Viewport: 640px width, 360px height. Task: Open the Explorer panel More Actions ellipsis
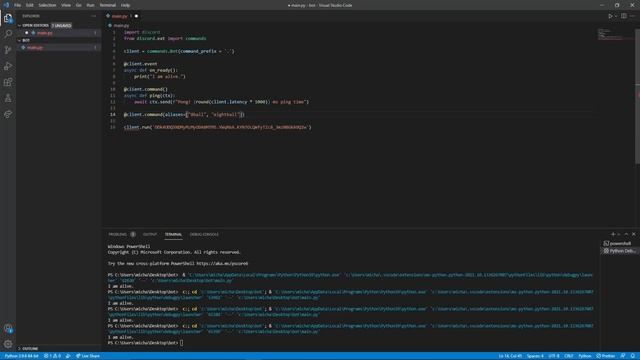(x=94, y=16)
